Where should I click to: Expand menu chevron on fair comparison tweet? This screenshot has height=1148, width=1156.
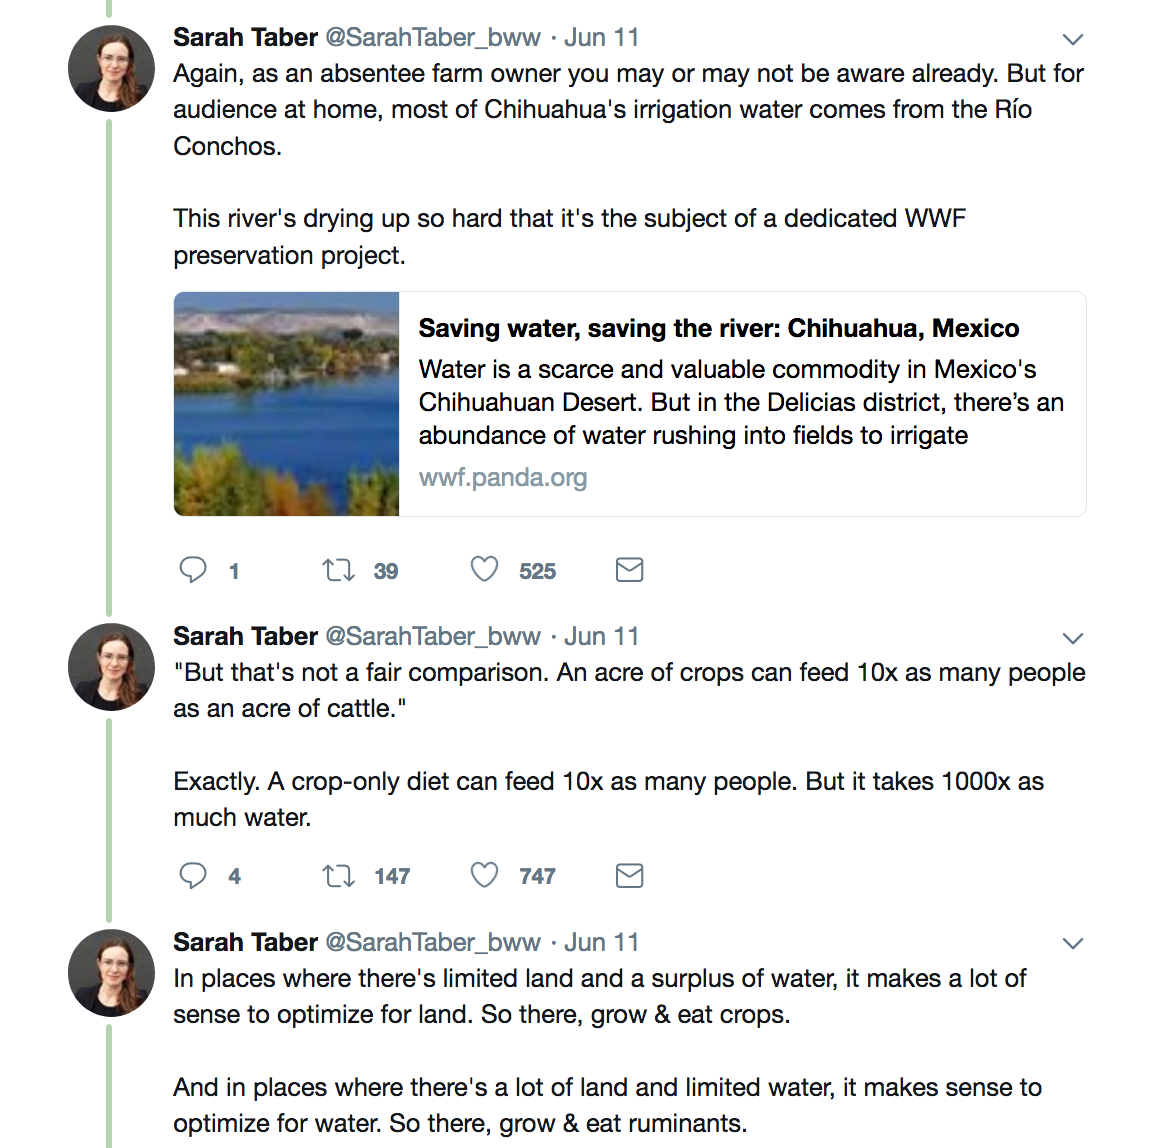[1073, 639]
